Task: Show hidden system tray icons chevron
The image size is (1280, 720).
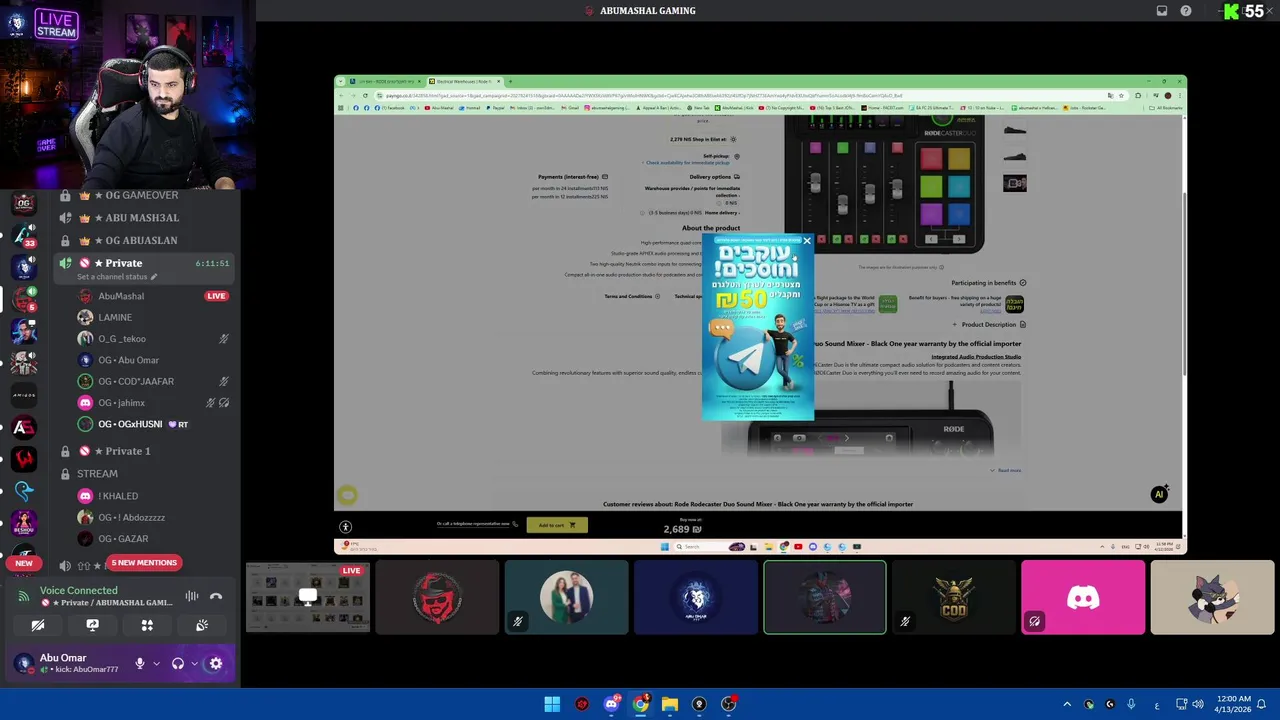Action: [x=1067, y=704]
